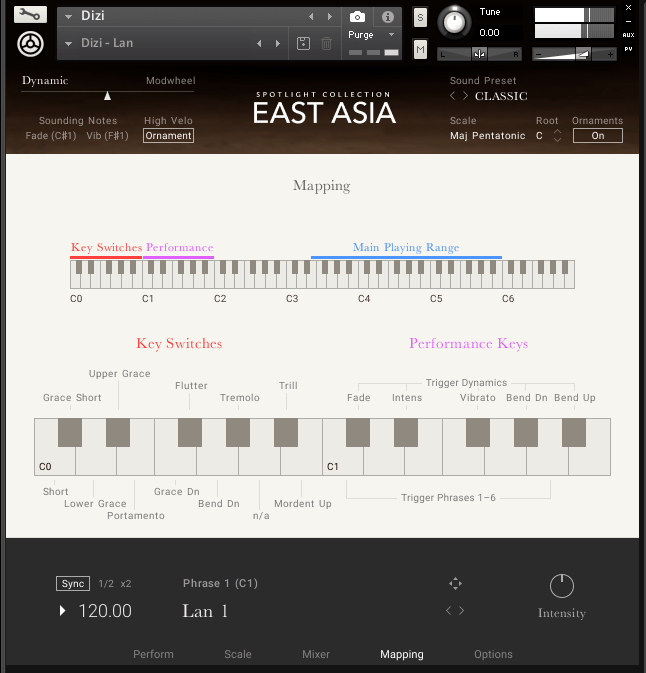This screenshot has width=646, height=673.
Task: Open the Maj Pentatonic scale selector
Action: (488, 136)
